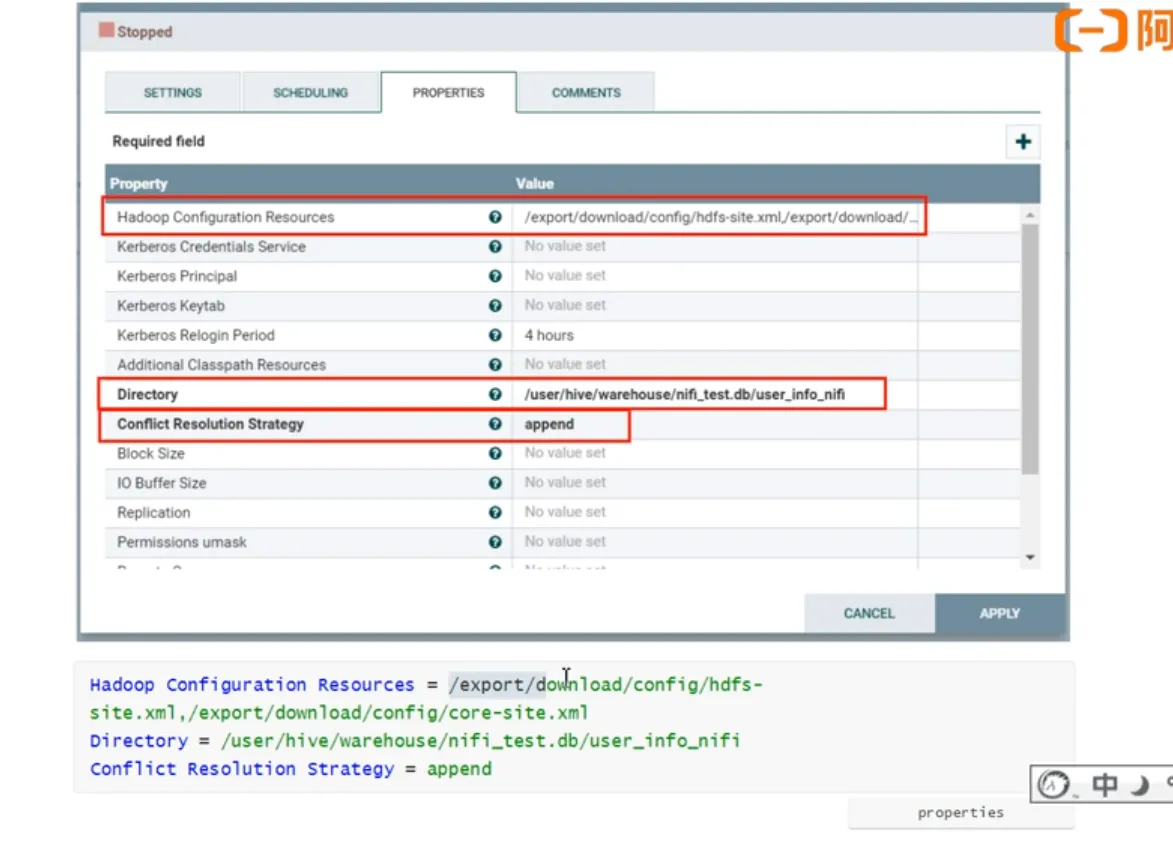
Task: Click the code line beginning 'Directory ='
Action: tap(415, 741)
